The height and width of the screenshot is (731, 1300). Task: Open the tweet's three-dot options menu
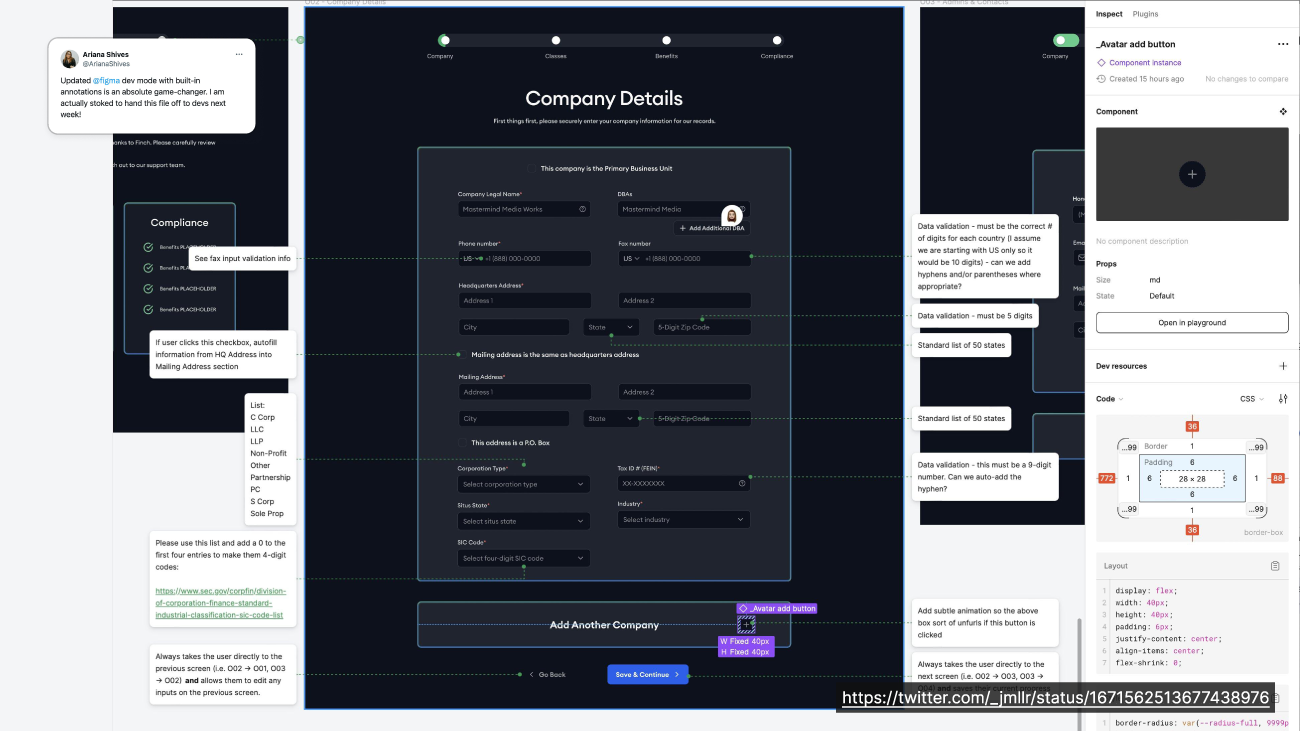[x=239, y=54]
